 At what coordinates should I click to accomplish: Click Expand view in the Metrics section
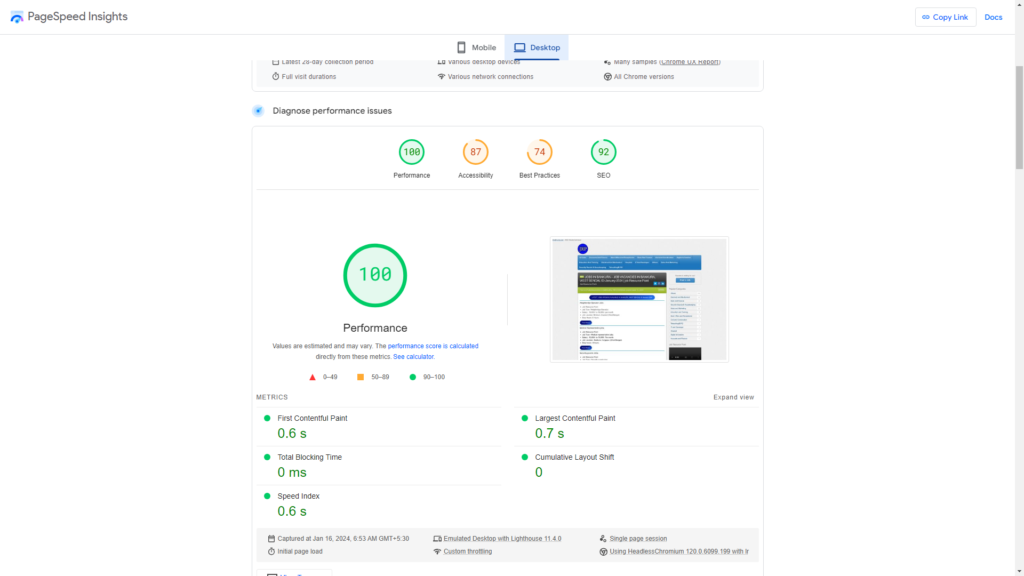click(733, 397)
